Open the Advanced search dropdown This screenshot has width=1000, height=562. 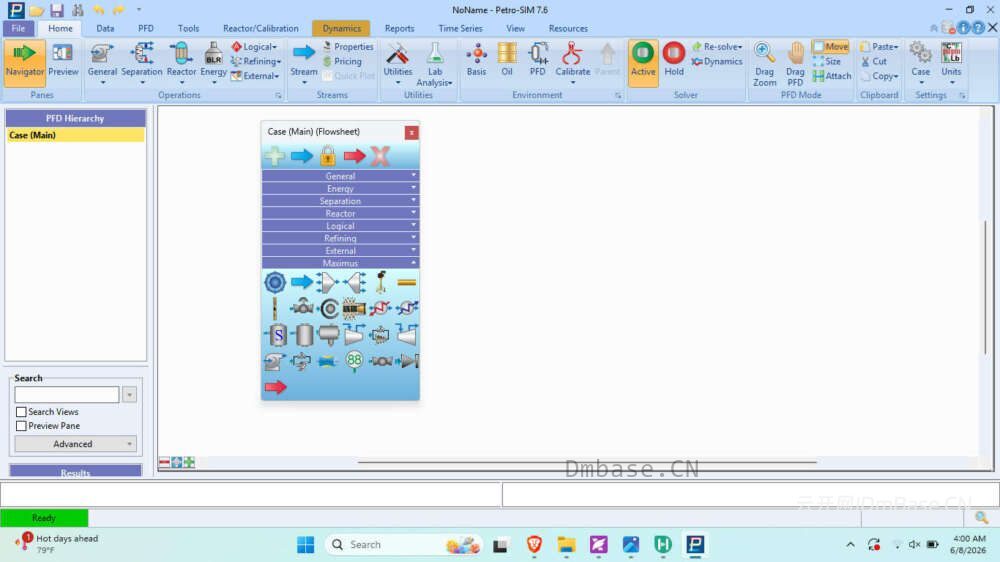(75, 444)
